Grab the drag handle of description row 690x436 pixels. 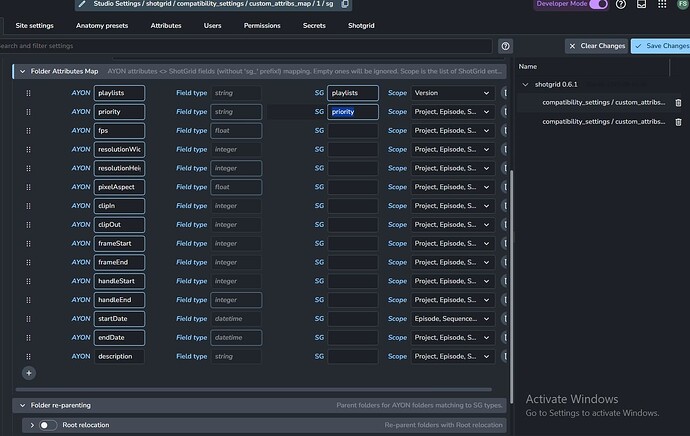(x=28, y=357)
